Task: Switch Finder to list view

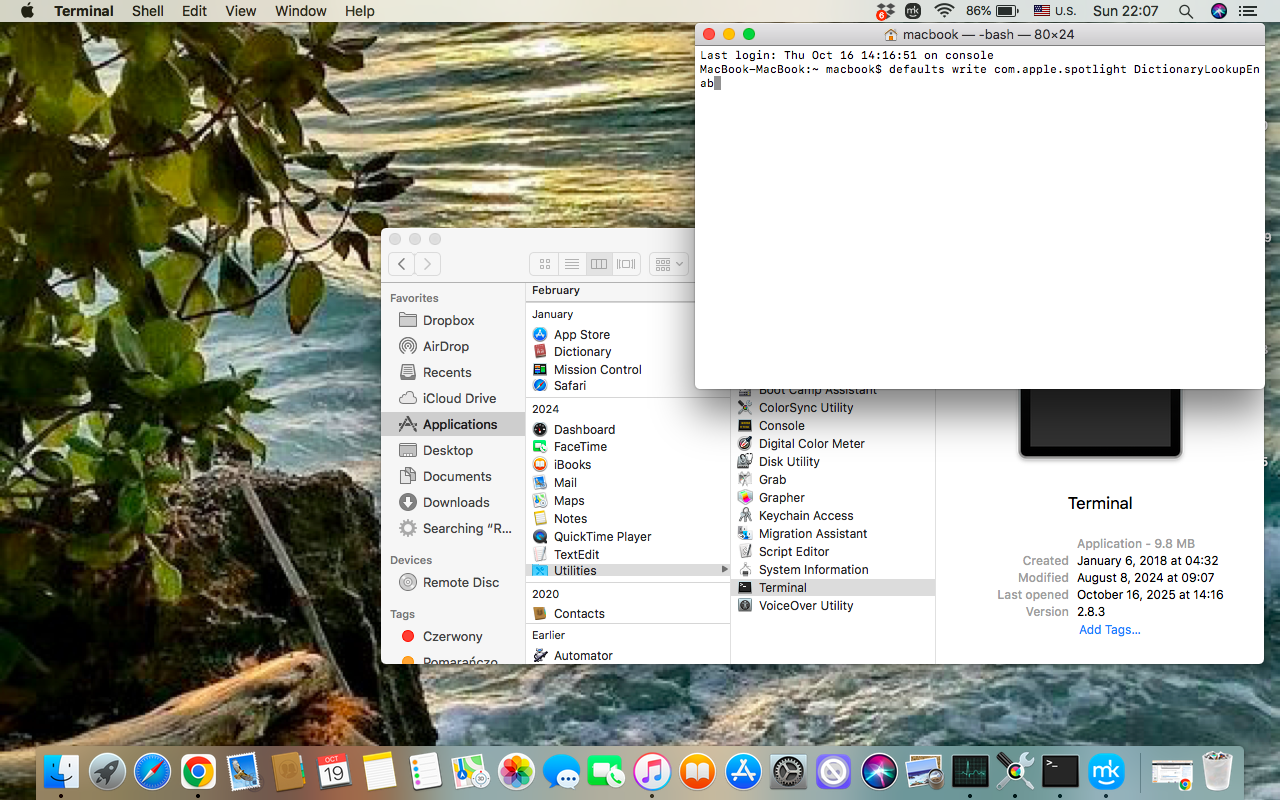Action: pos(571,264)
